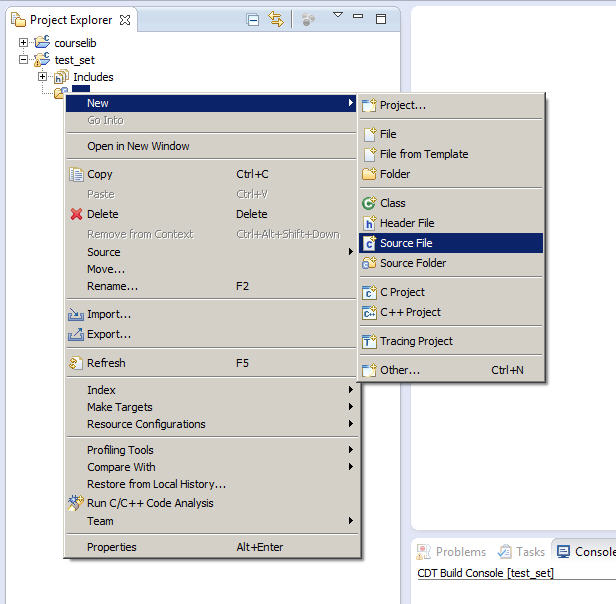Minimize the Project Explorer view

(359, 19)
